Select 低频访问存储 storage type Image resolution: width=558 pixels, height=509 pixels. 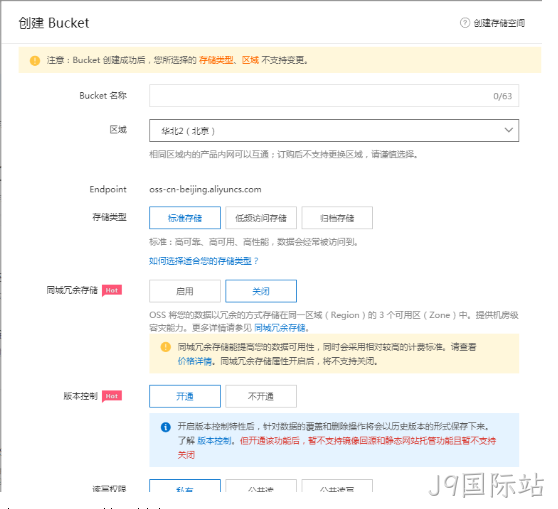(x=261, y=217)
